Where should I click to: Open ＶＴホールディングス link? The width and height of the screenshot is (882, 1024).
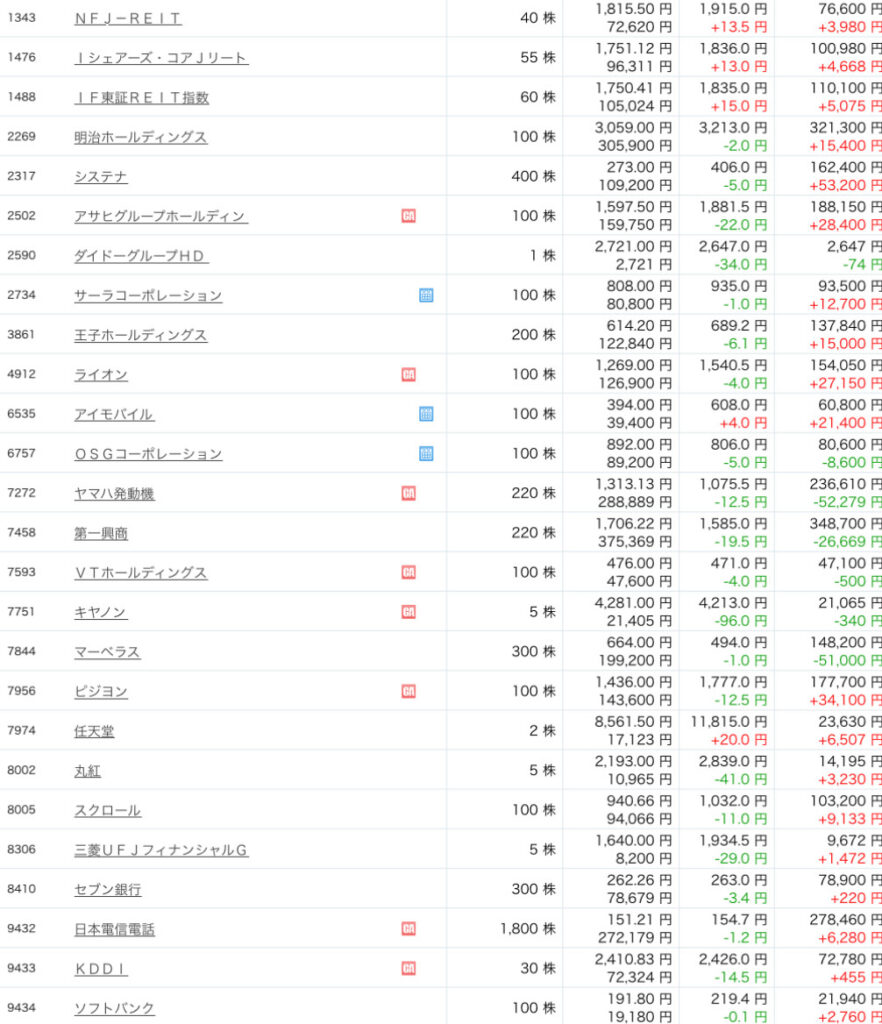pos(140,573)
